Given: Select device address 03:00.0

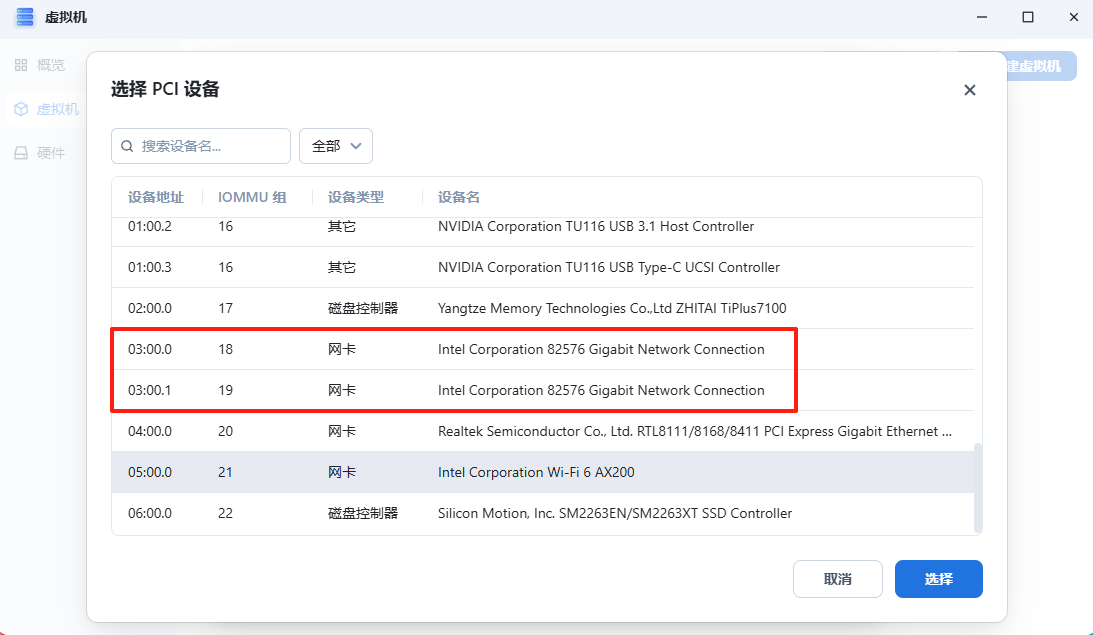Looking at the screenshot, I should (x=150, y=349).
